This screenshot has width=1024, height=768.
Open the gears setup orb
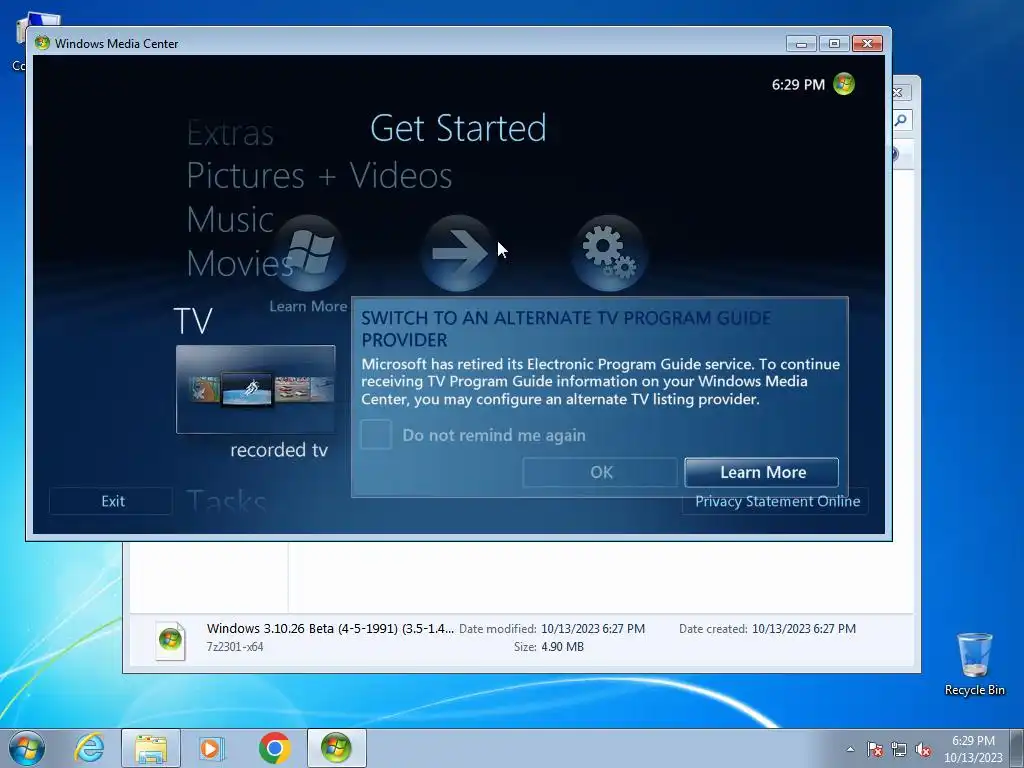[x=609, y=253]
